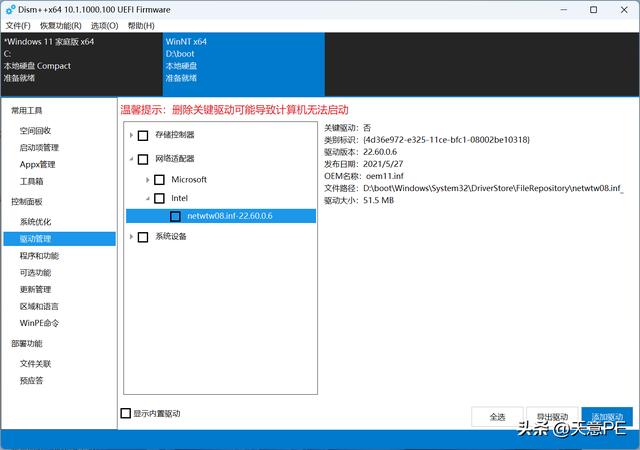This screenshot has width=640, height=450.
Task: Check the 系统设备 checkbox
Action: point(143,237)
